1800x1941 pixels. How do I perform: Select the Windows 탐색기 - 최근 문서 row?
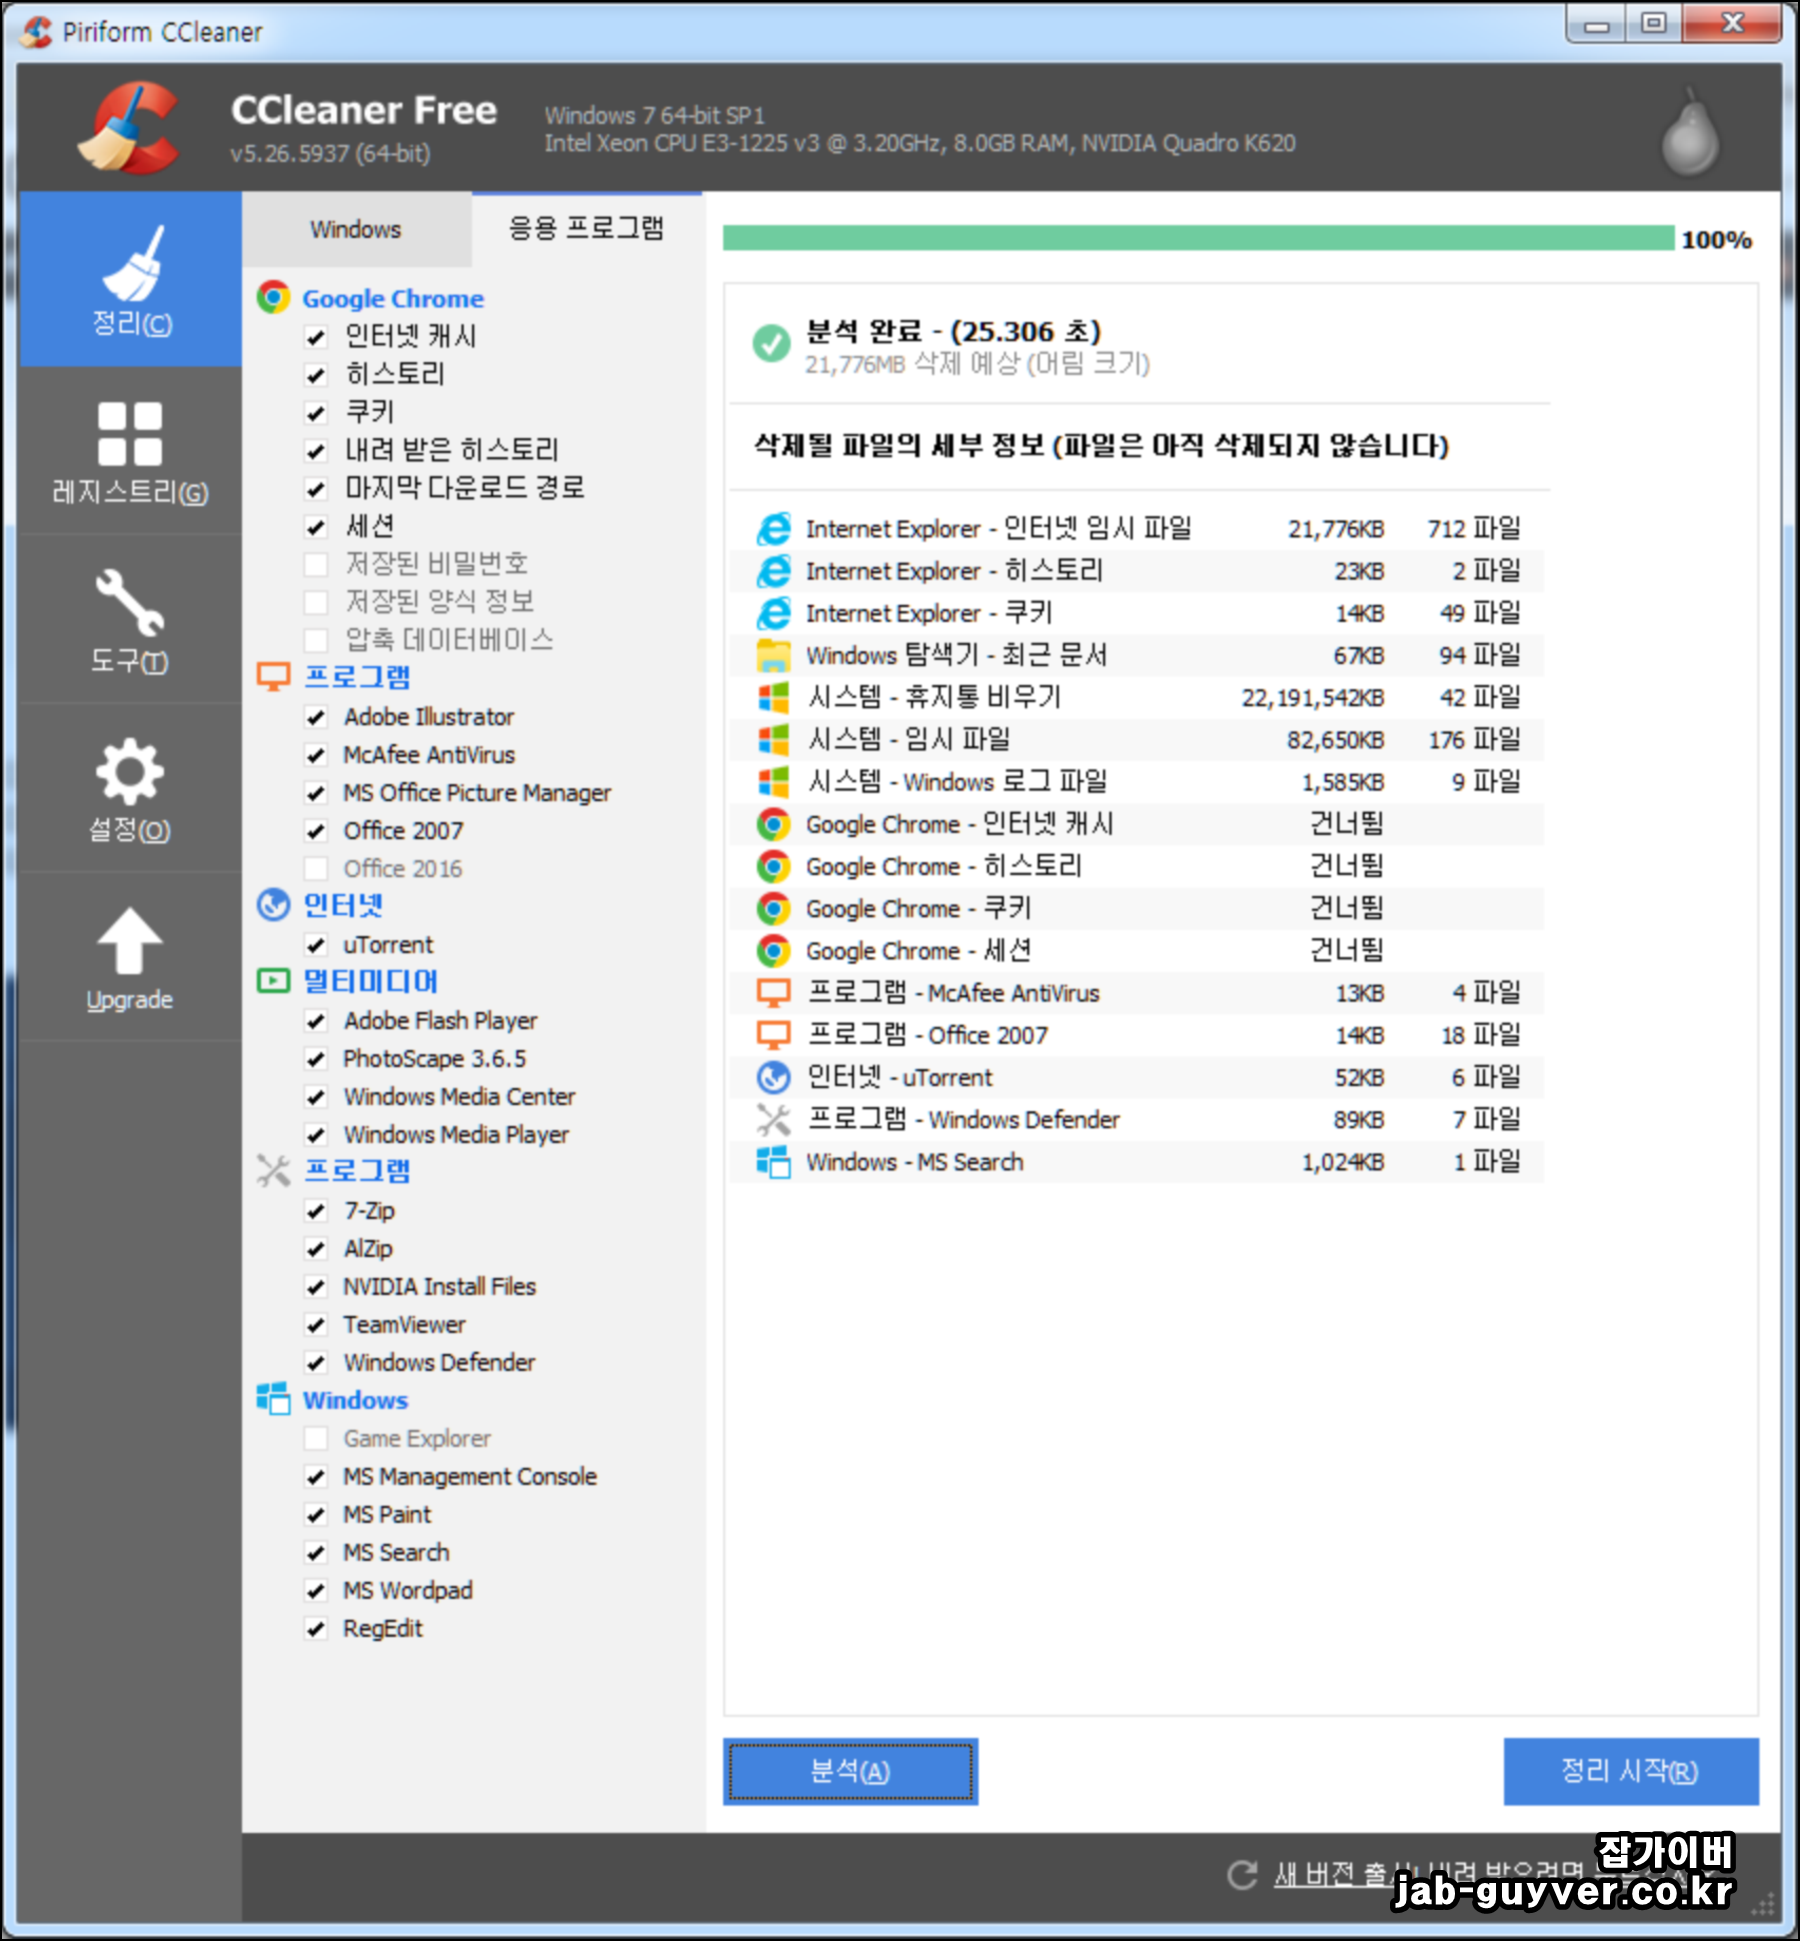1137,655
